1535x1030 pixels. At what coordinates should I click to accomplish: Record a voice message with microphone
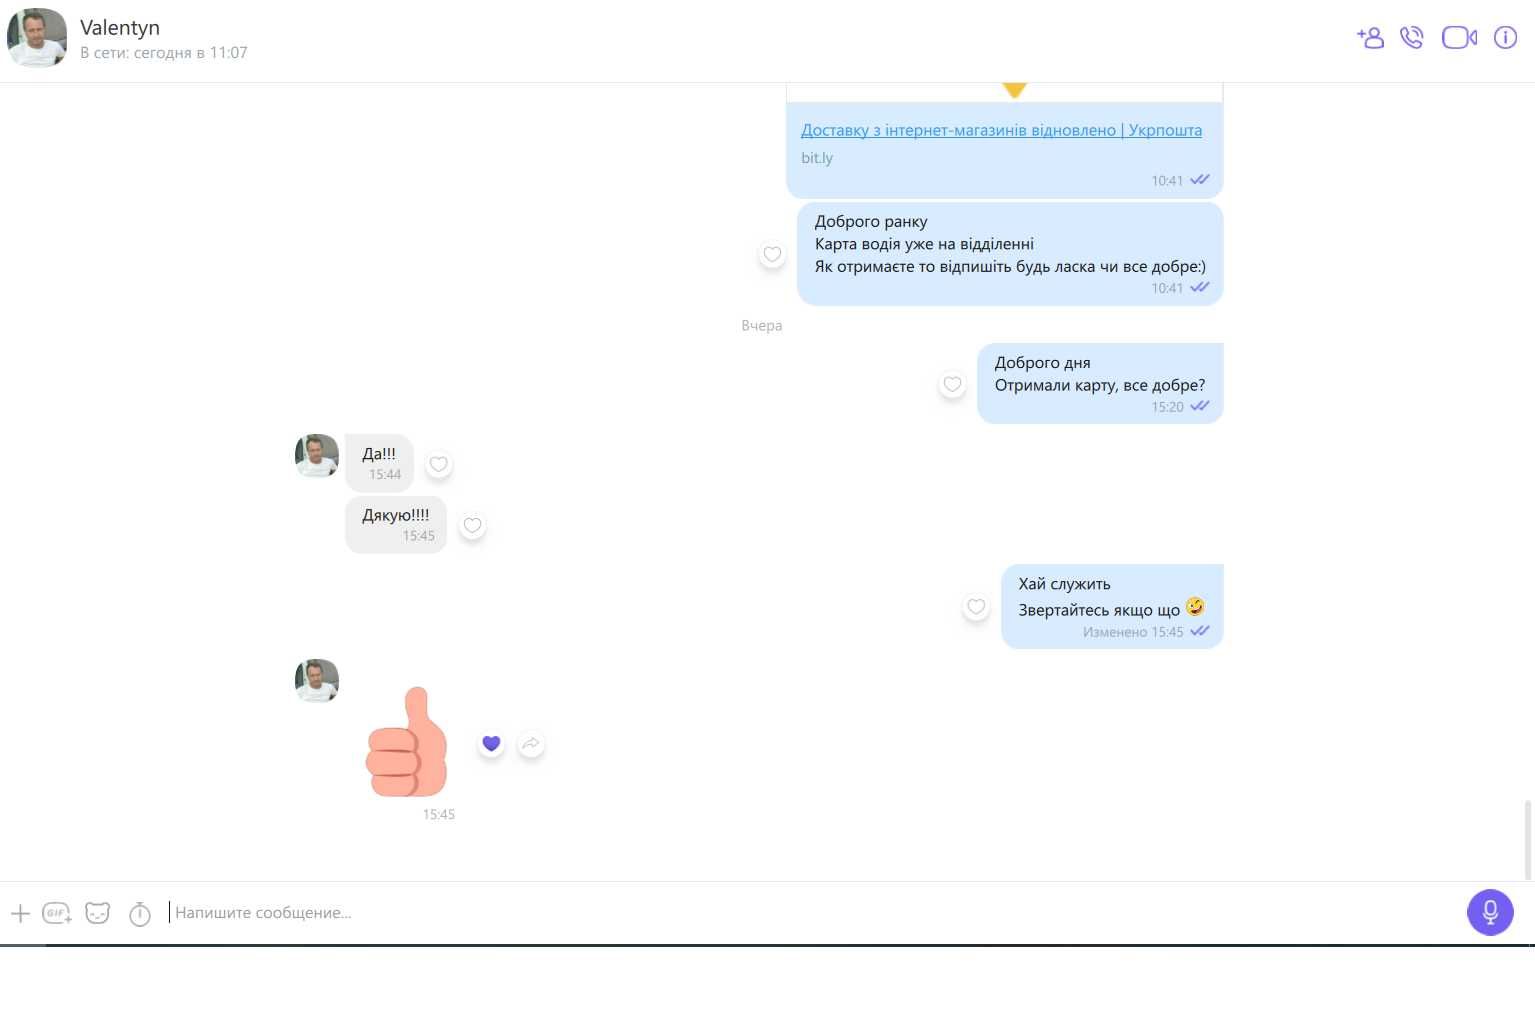(x=1490, y=912)
